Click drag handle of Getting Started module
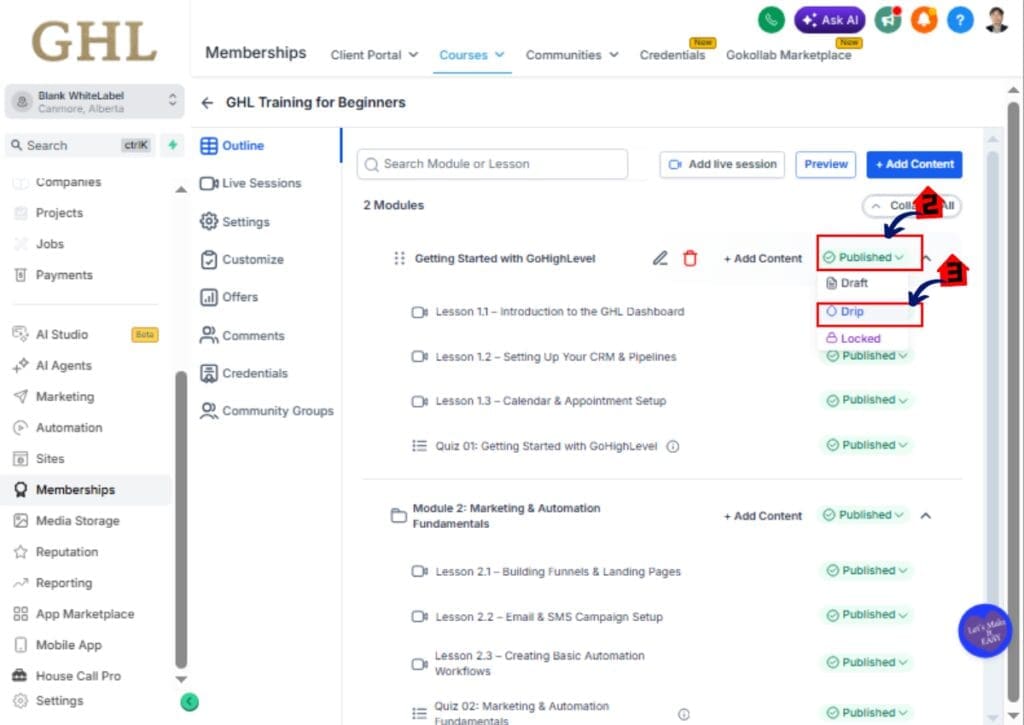Viewport: 1024px width, 725px height. click(399, 259)
